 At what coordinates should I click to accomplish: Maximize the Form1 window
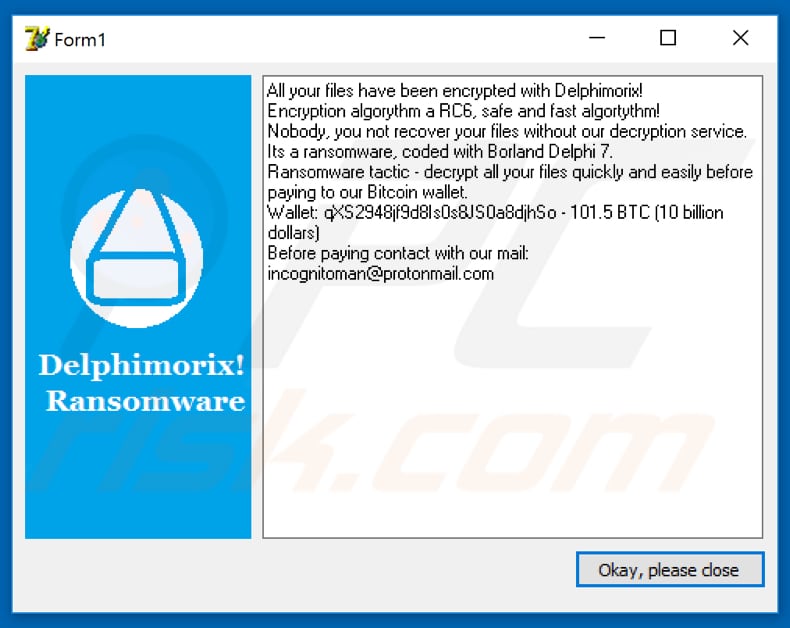click(x=668, y=38)
